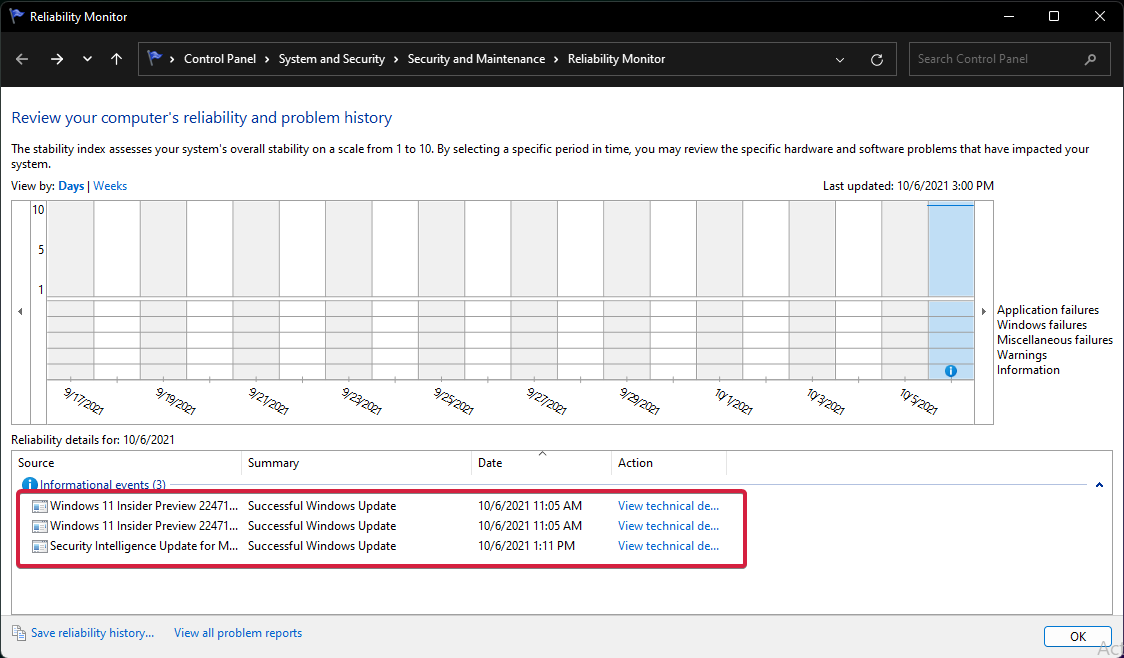Screen dimensions: 1124x658
Task: Refresh the Reliability Monitor page
Action: click(877, 59)
